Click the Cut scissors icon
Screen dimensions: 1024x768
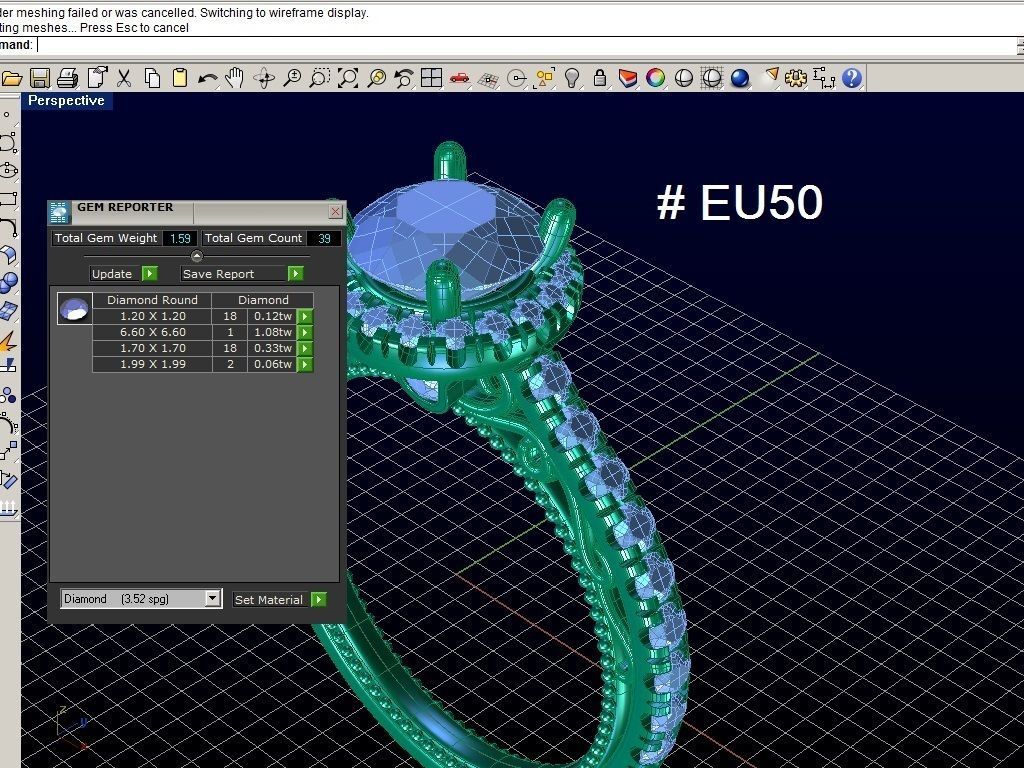click(124, 78)
